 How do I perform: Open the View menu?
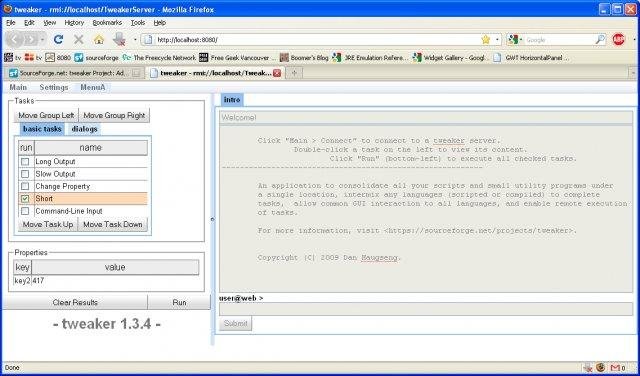tap(49, 23)
